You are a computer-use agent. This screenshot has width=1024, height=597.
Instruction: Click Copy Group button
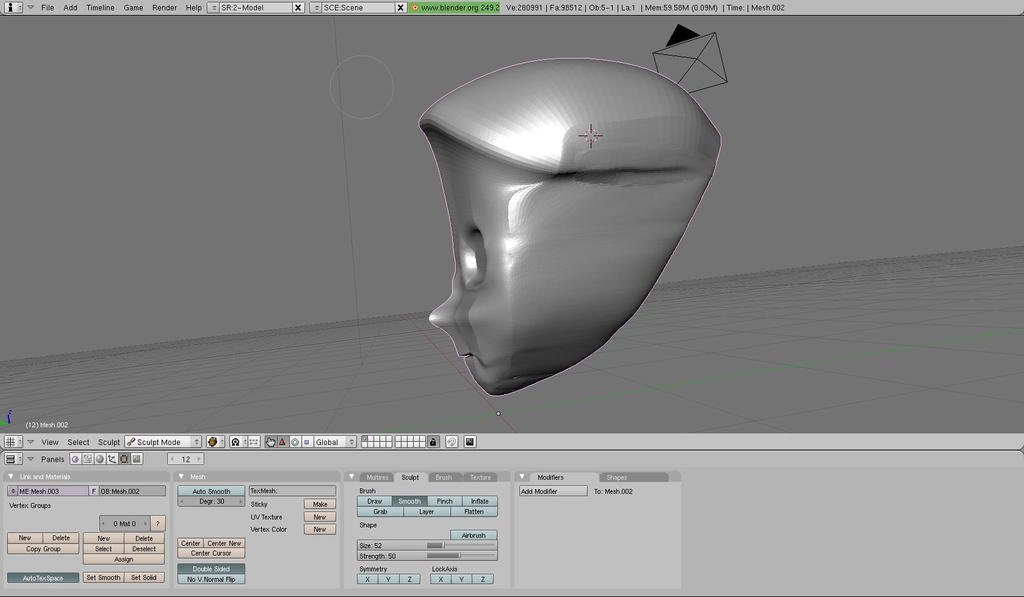(43, 549)
